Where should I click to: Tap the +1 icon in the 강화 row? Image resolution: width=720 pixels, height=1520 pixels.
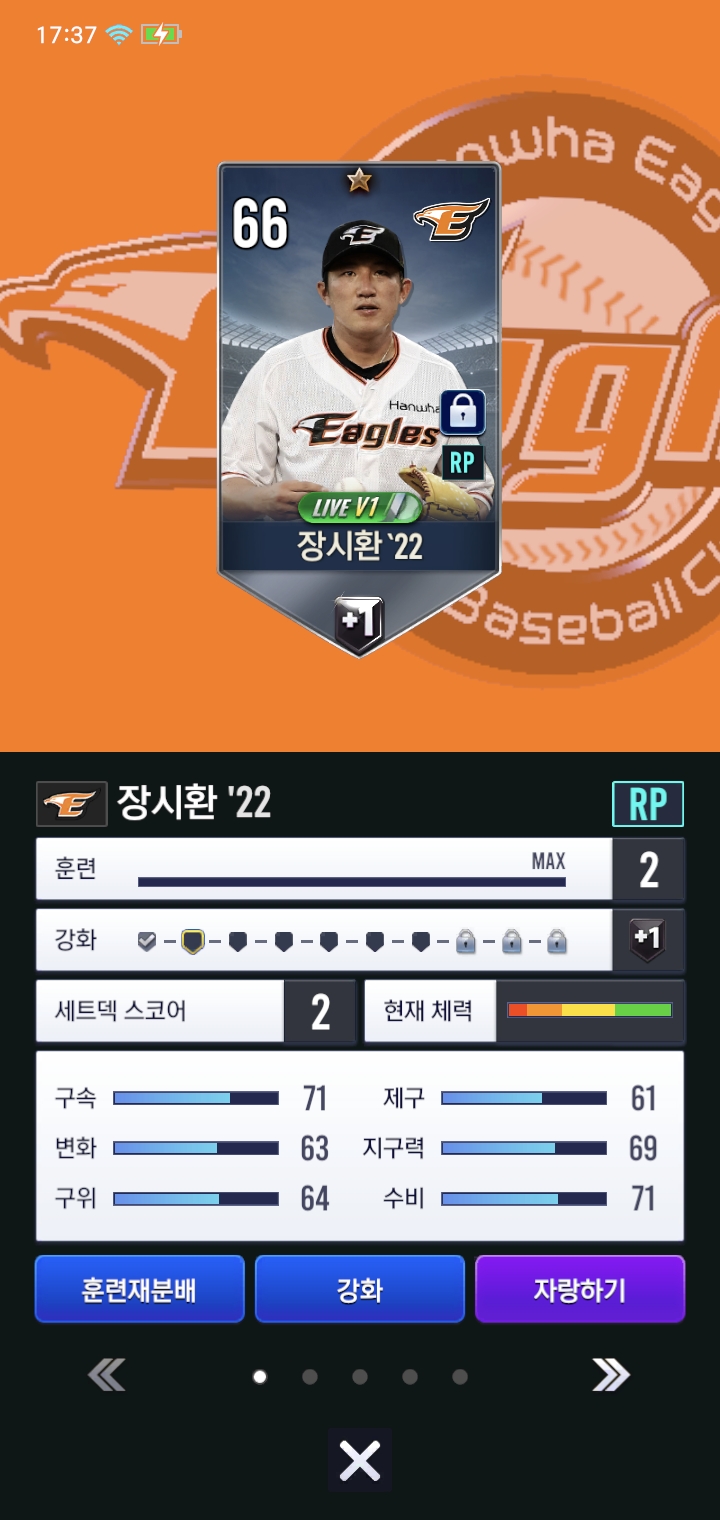(x=648, y=940)
